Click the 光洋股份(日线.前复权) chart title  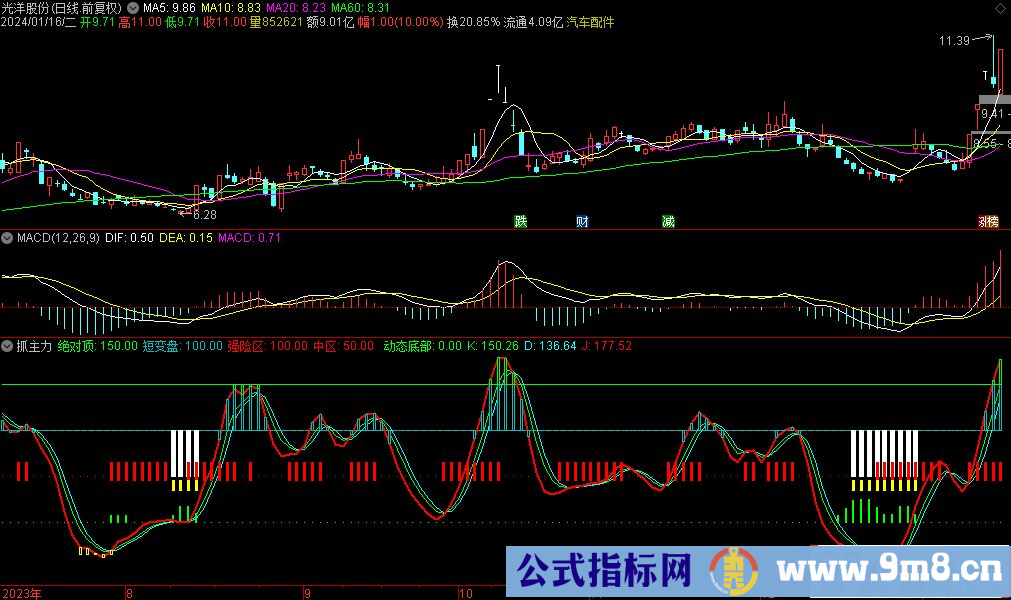pos(61,8)
